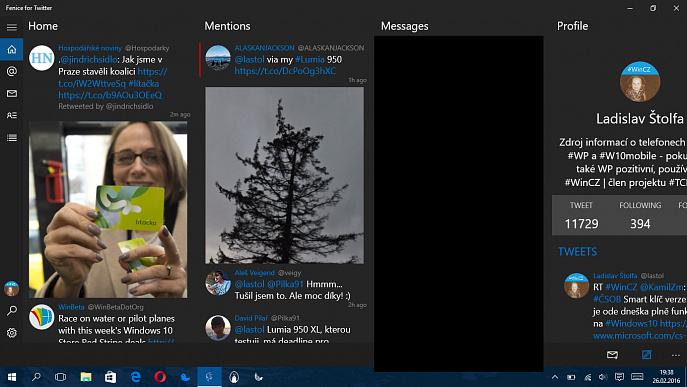The height and width of the screenshot is (387, 687).
Task: Go to Home timeline sidebar icon
Action: click(x=12, y=49)
